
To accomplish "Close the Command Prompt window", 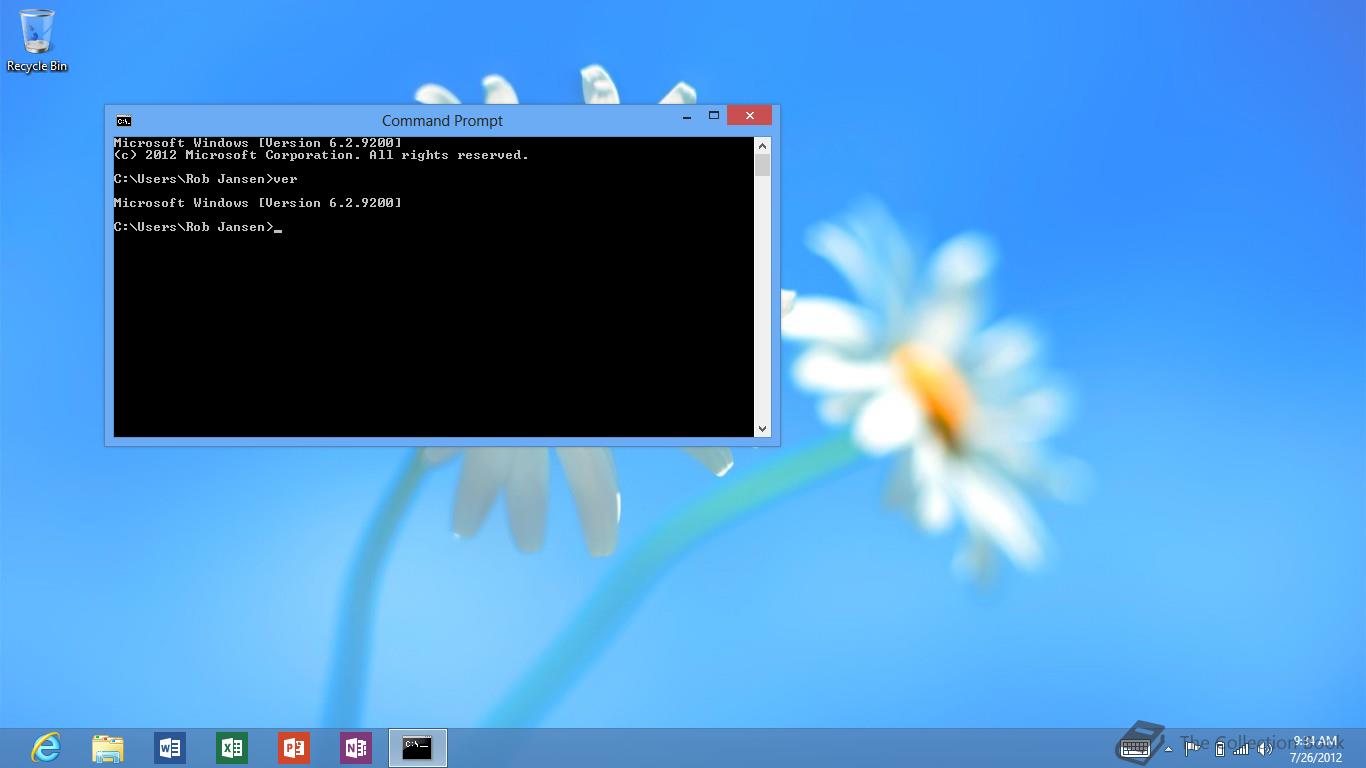I will pos(749,115).
